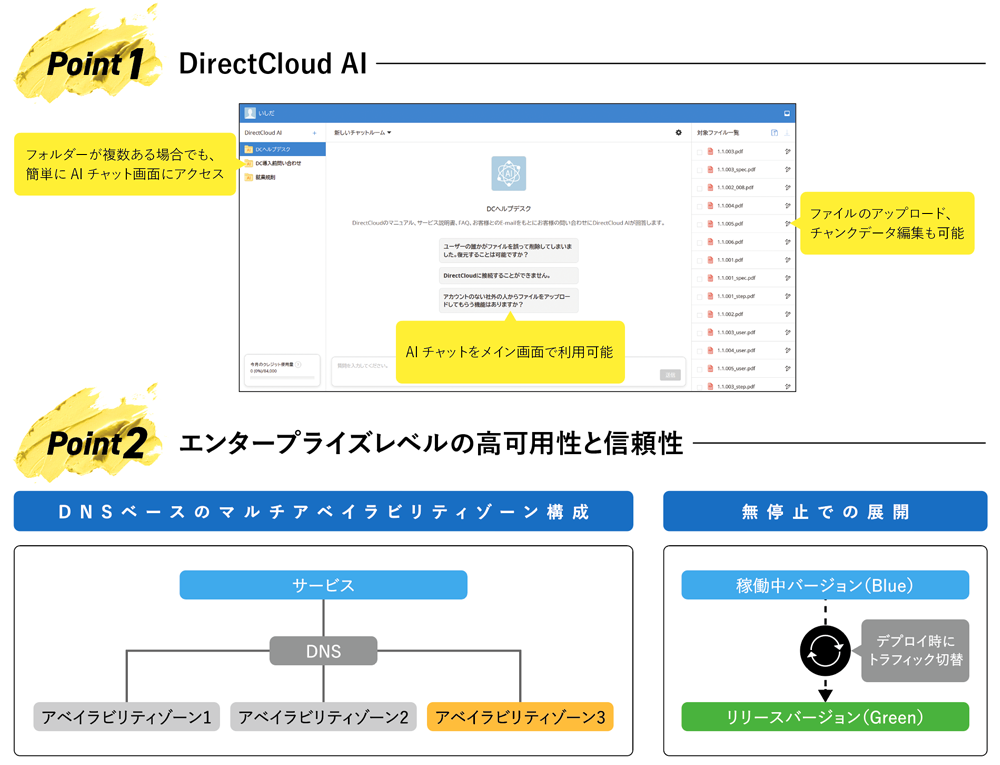Open the DC導入前問い合わせ folder
1000x765 pixels.
278,163
